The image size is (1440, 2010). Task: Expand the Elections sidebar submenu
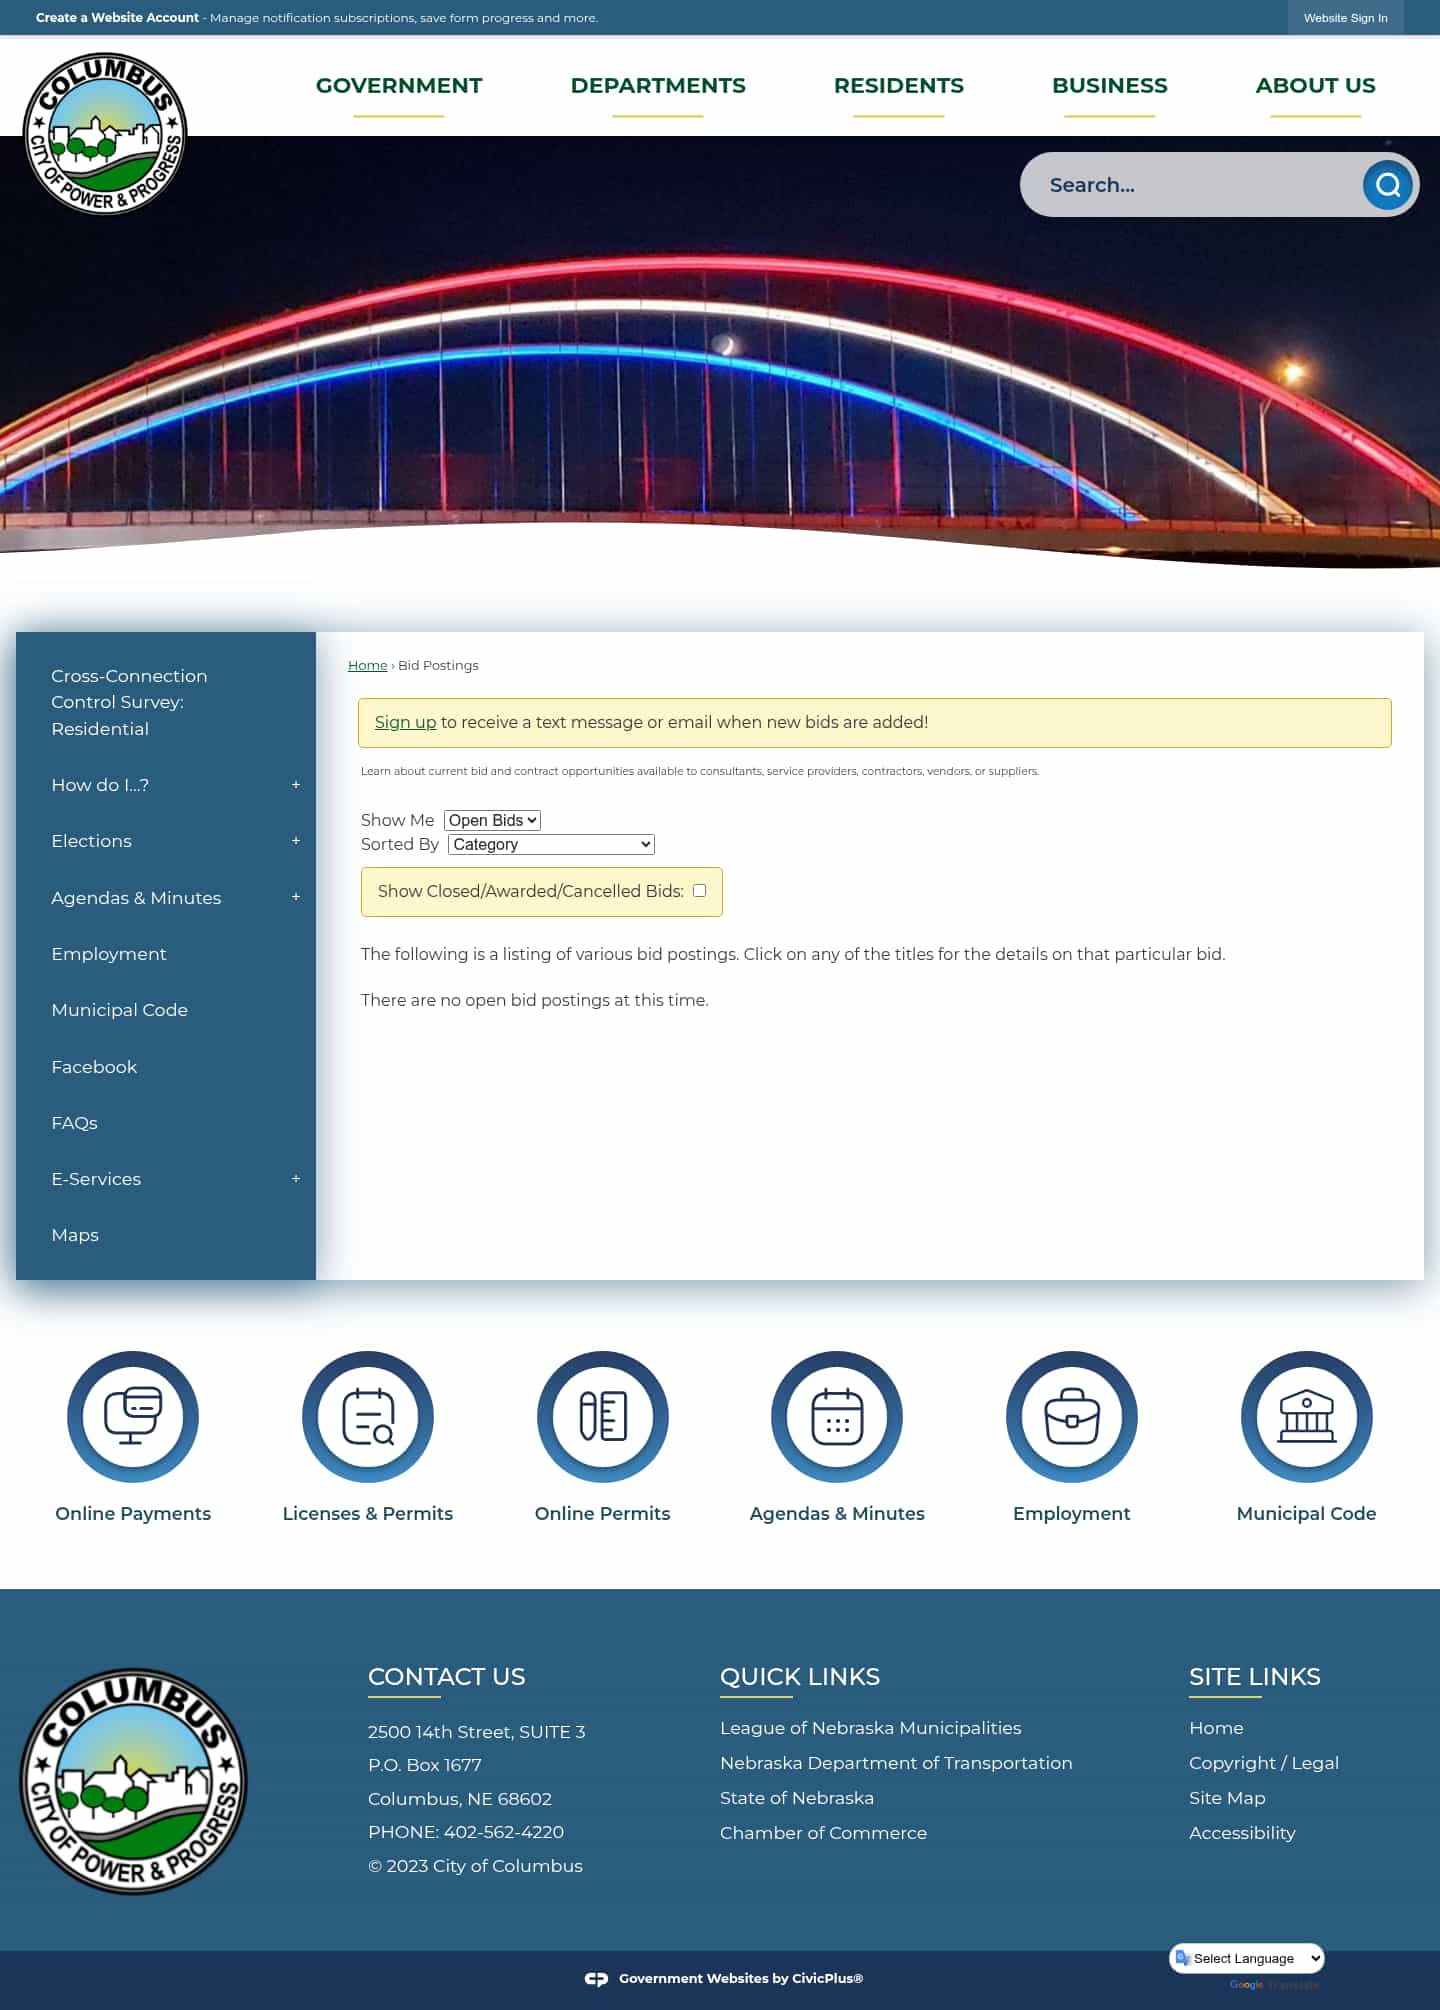click(x=296, y=841)
